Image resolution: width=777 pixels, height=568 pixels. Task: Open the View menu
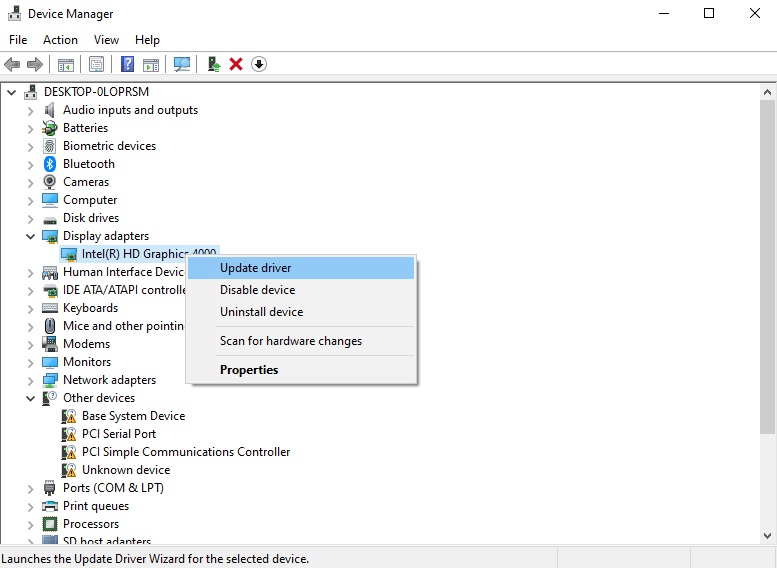(x=107, y=40)
